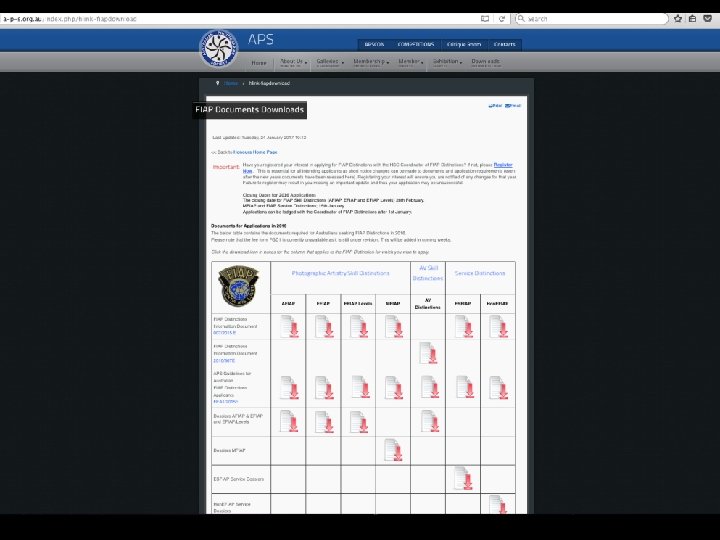Expand the About Us menu
The width and height of the screenshot is (720, 540).
click(293, 62)
